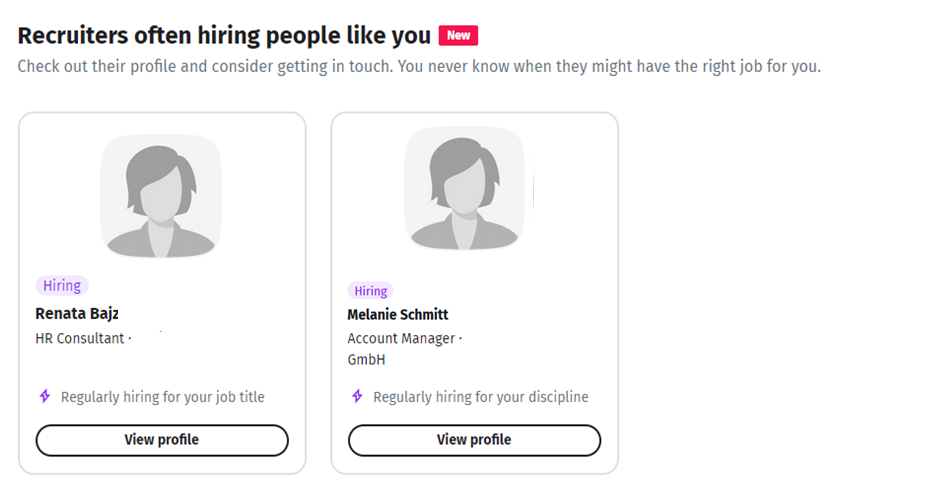The height and width of the screenshot is (480, 940).
Task: Select the Hiring badge above Melanie Schmitt
Action: (370, 291)
